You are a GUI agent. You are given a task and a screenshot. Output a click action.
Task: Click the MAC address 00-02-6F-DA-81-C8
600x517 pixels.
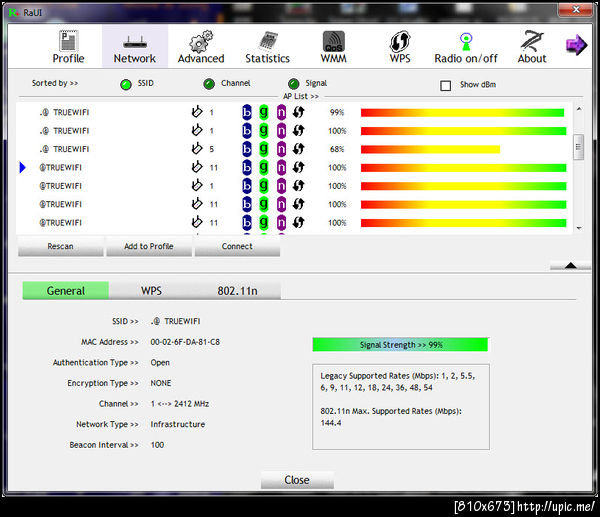[185, 342]
